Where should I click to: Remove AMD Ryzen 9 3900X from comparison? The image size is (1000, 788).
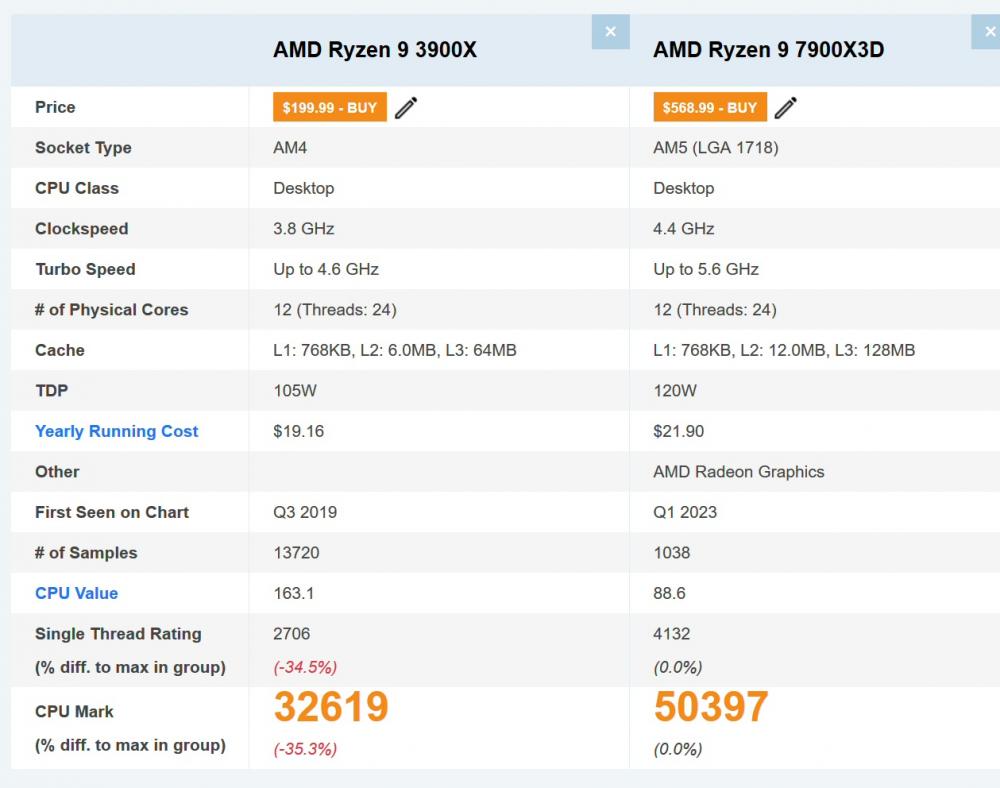pos(610,32)
